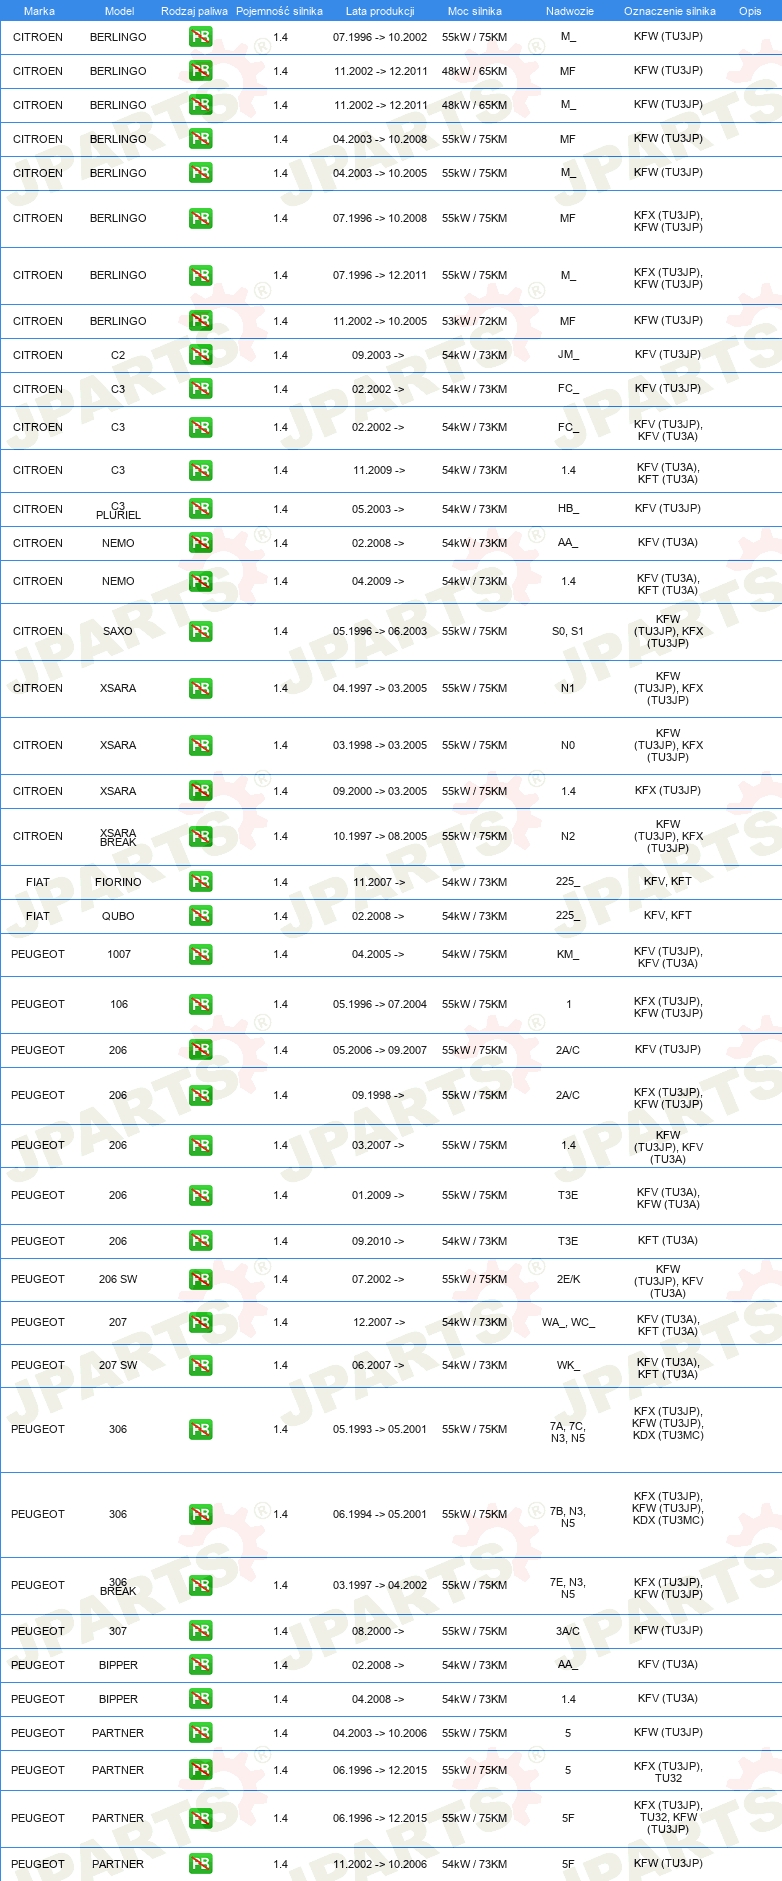Screen dimensions: 782x1881
Task: Click the fuel icon in the C3 PLURIEL row
Action: (200, 509)
